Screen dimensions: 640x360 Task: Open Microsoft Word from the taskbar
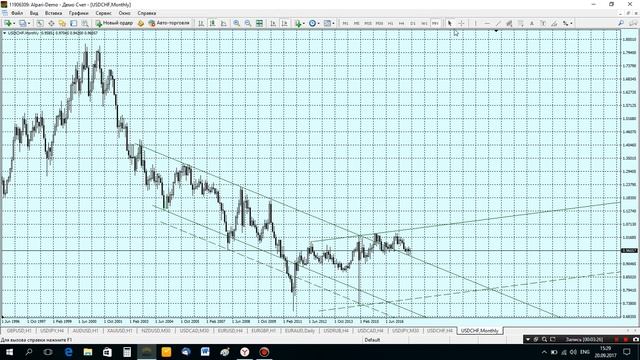tap(205, 352)
